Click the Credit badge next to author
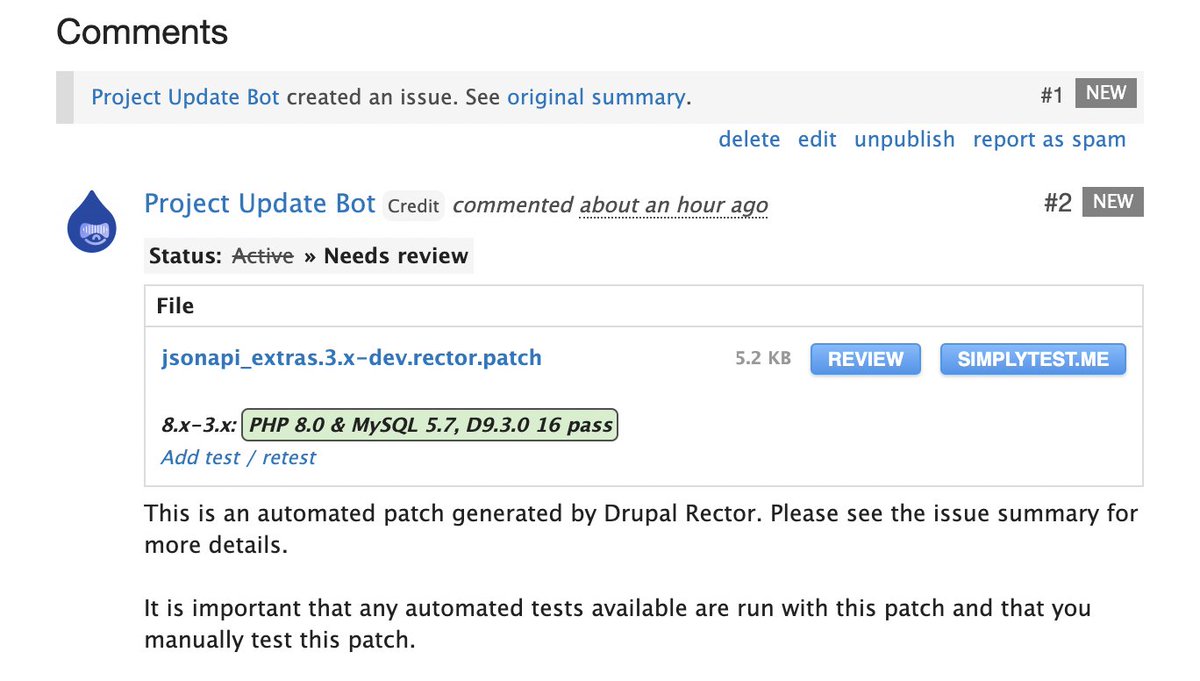This screenshot has height=681, width=1200. (x=413, y=205)
